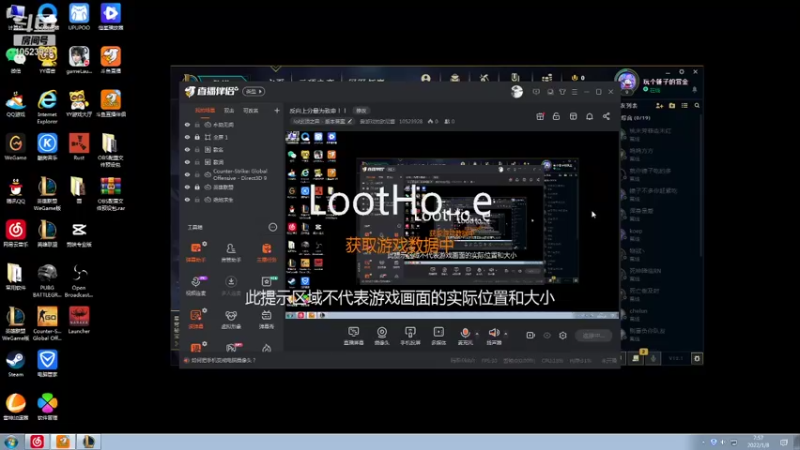Mute the microphone in streaming toolbar
Image resolution: width=800 pixels, height=450 pixels.
[465, 335]
